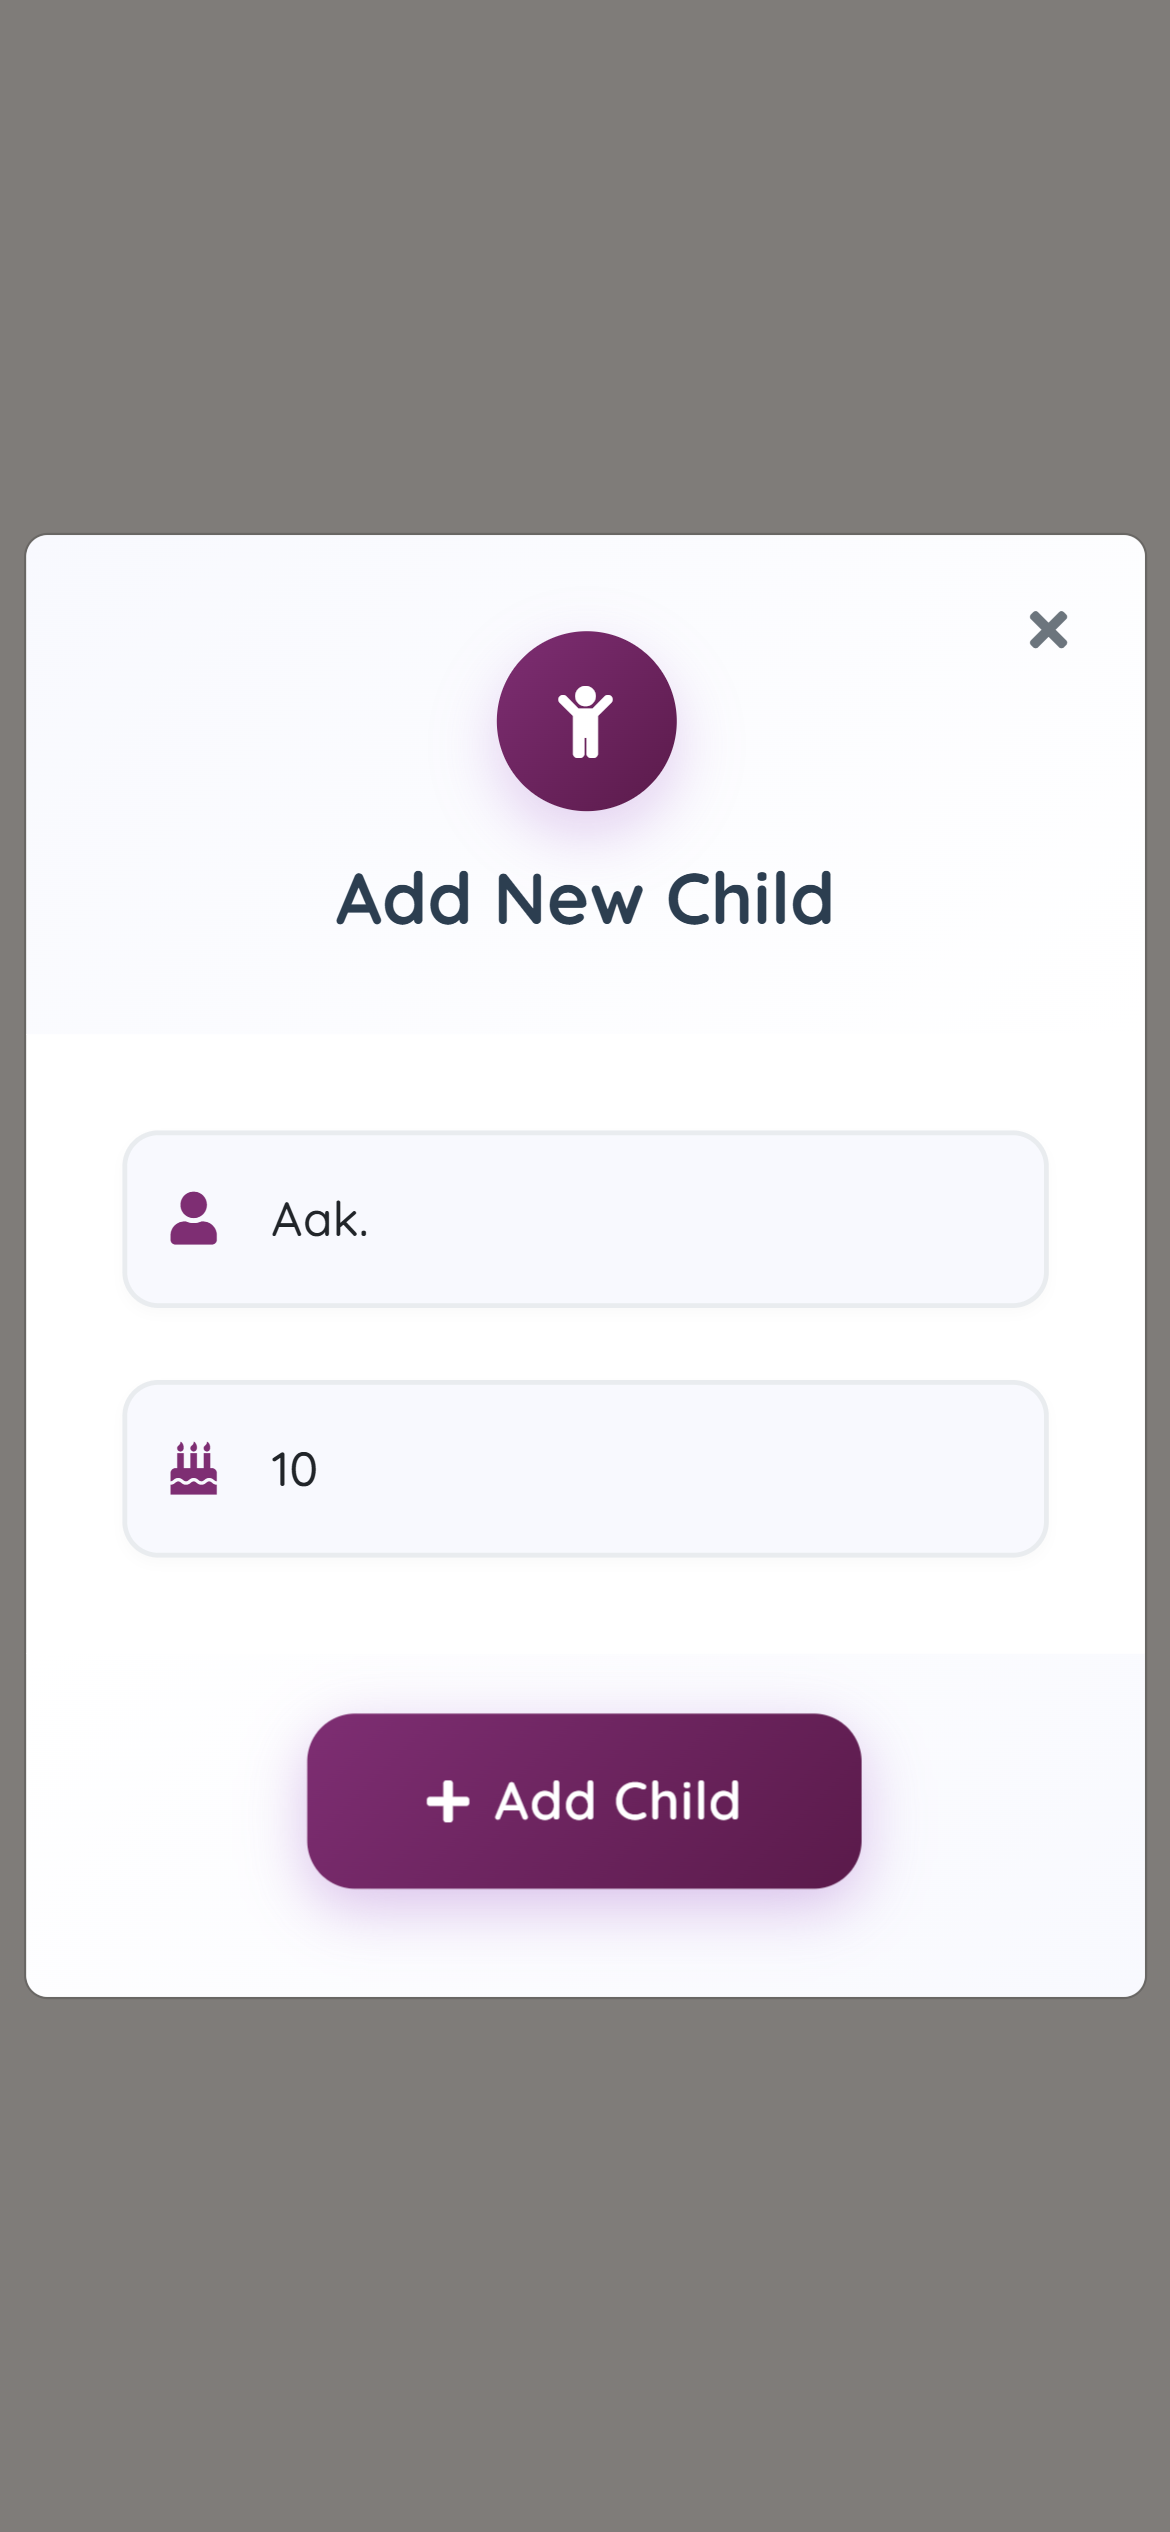Click the purple circular child badge above the title

click(585, 722)
